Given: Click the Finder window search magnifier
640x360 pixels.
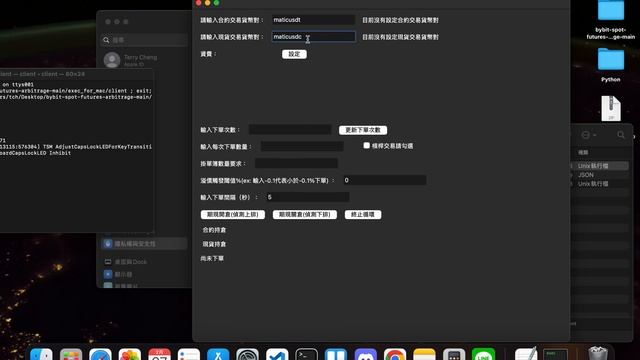Looking at the screenshot, I should (620, 135).
